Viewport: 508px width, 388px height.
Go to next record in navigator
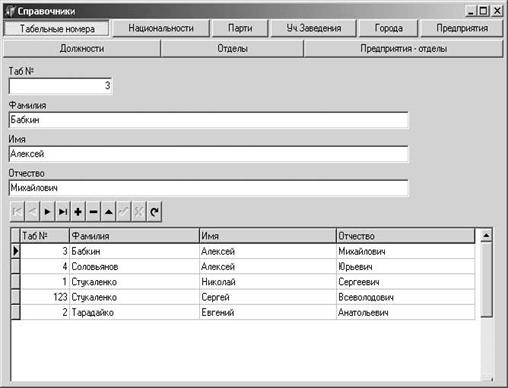click(x=47, y=212)
